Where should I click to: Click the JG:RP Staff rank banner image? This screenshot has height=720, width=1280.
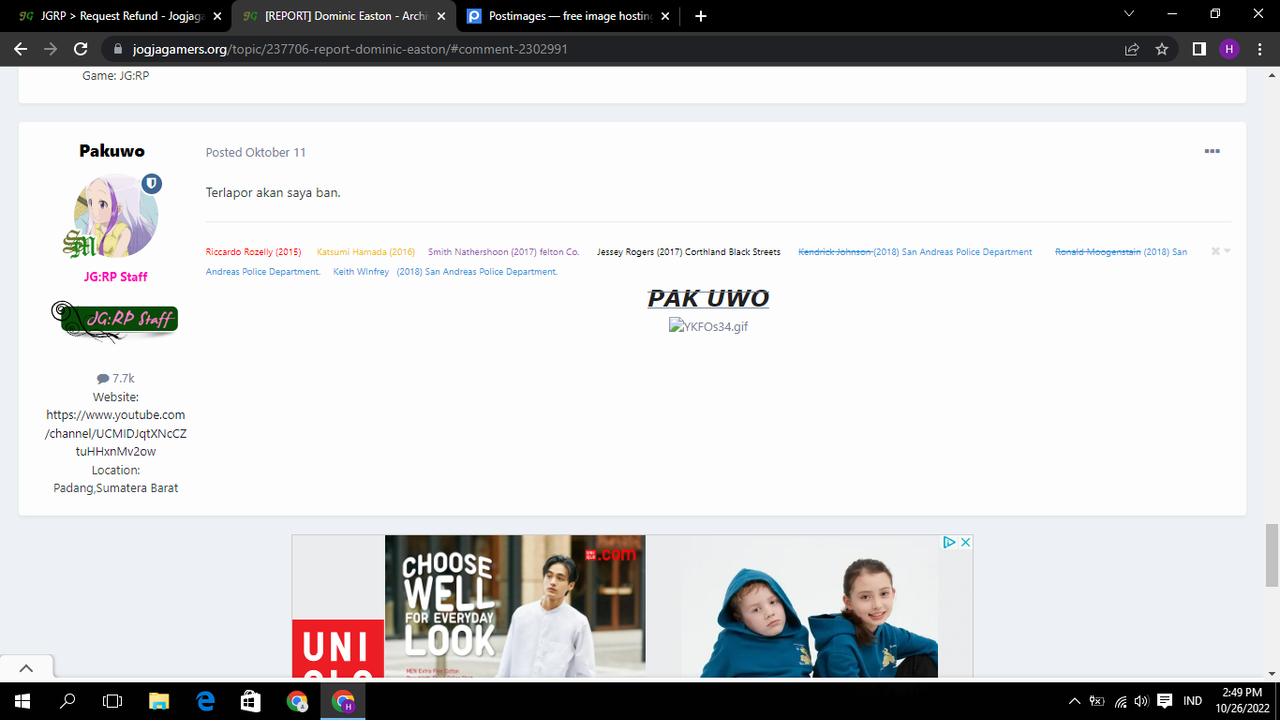click(114, 321)
